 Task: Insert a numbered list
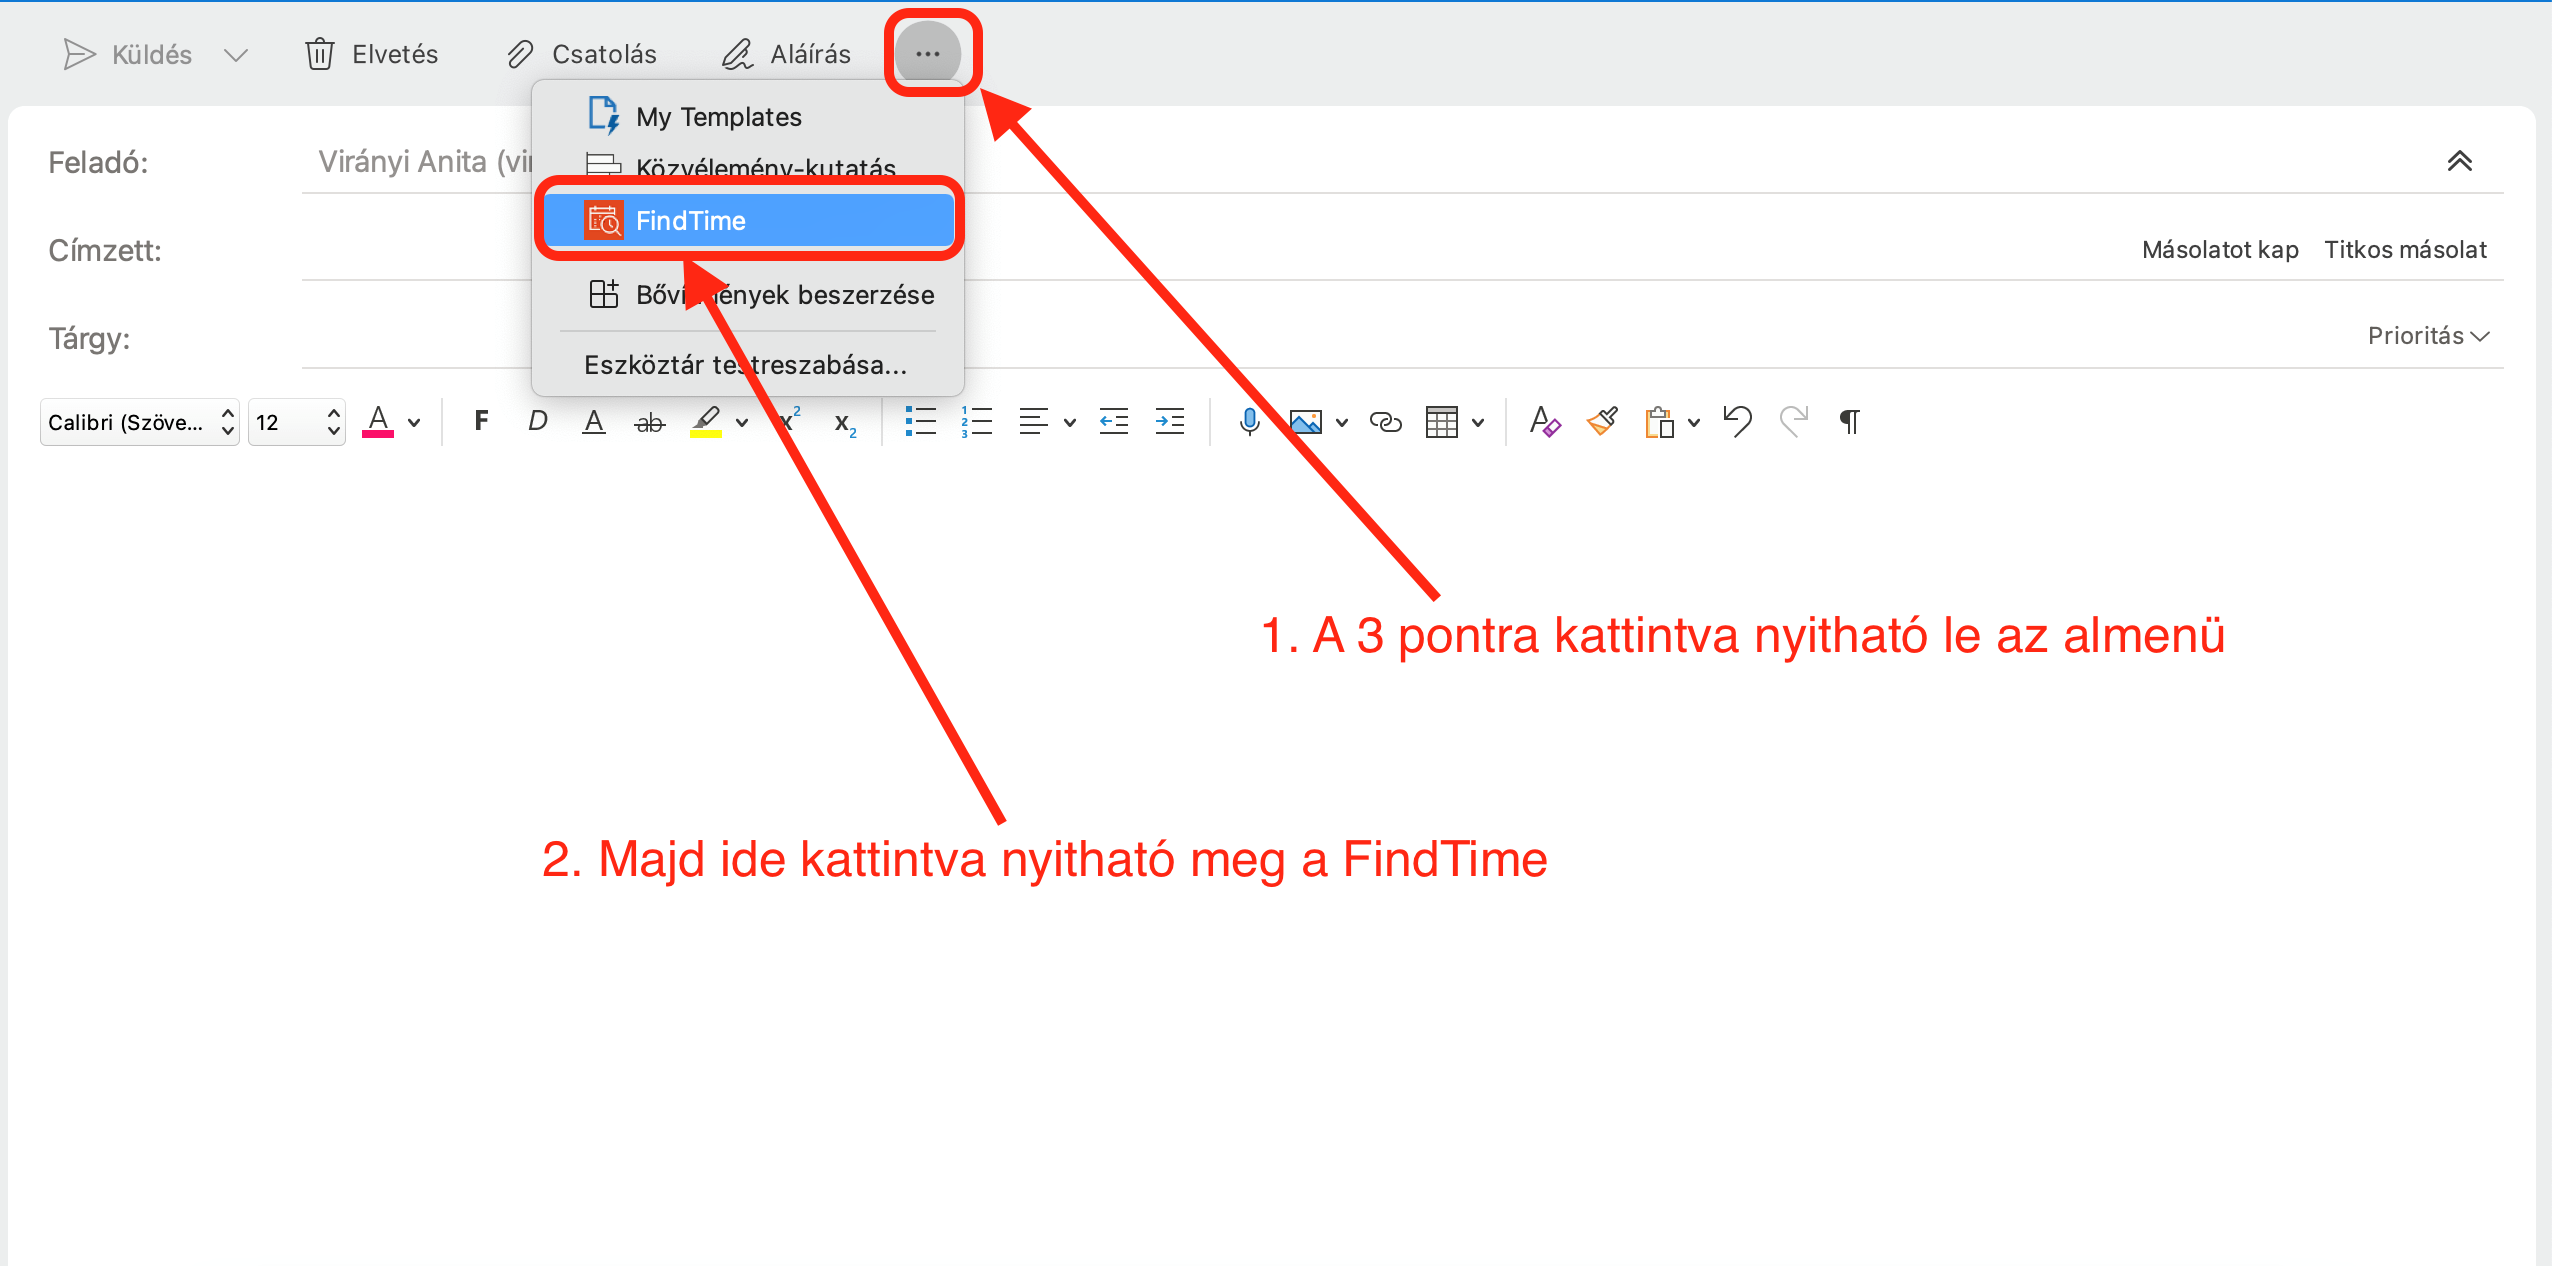pos(977,422)
